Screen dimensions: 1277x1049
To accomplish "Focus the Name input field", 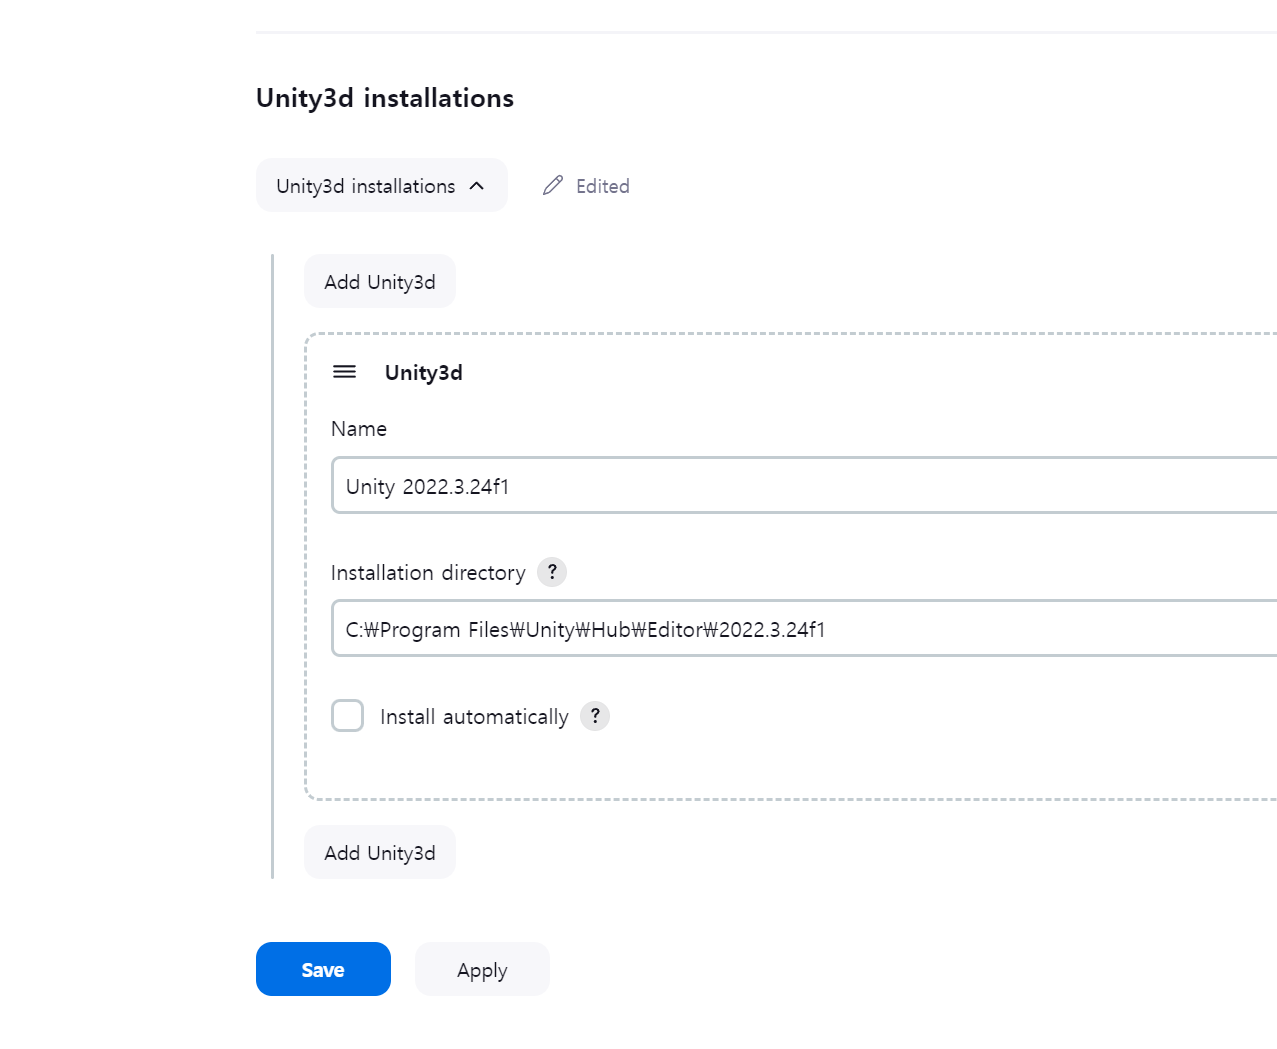I will point(804,485).
